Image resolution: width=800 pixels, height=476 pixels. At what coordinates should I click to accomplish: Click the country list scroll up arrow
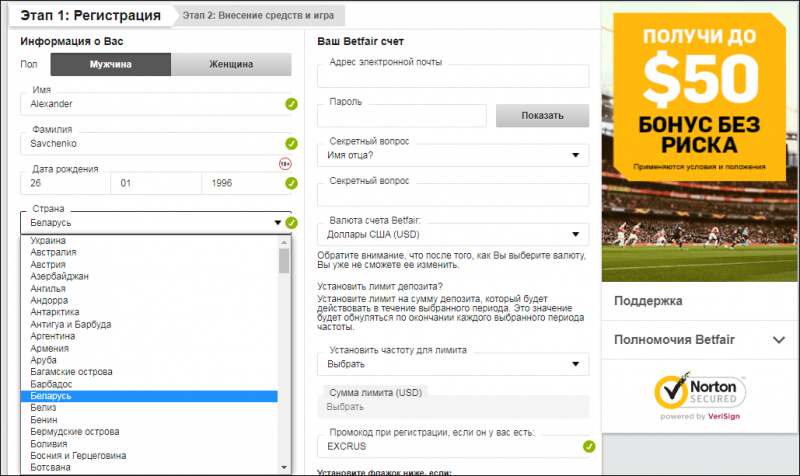coord(284,242)
